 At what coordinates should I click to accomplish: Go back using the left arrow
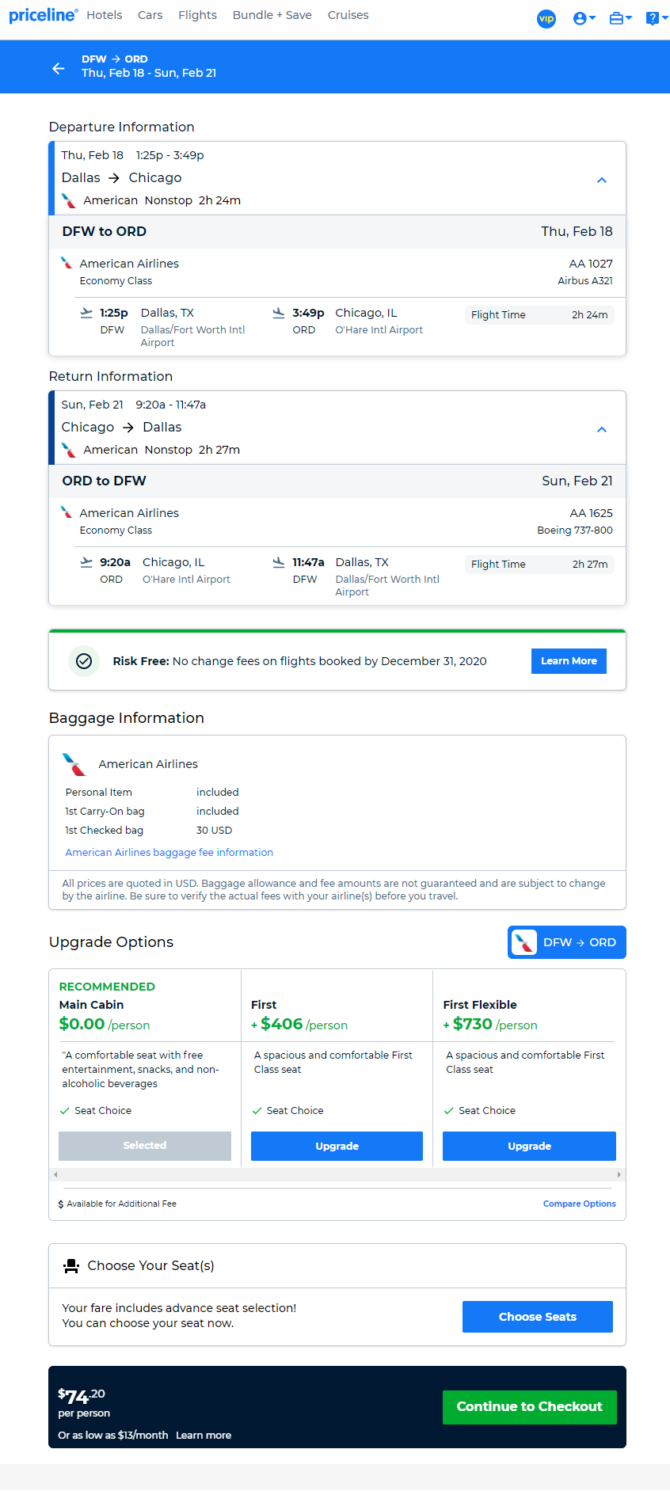(58, 68)
